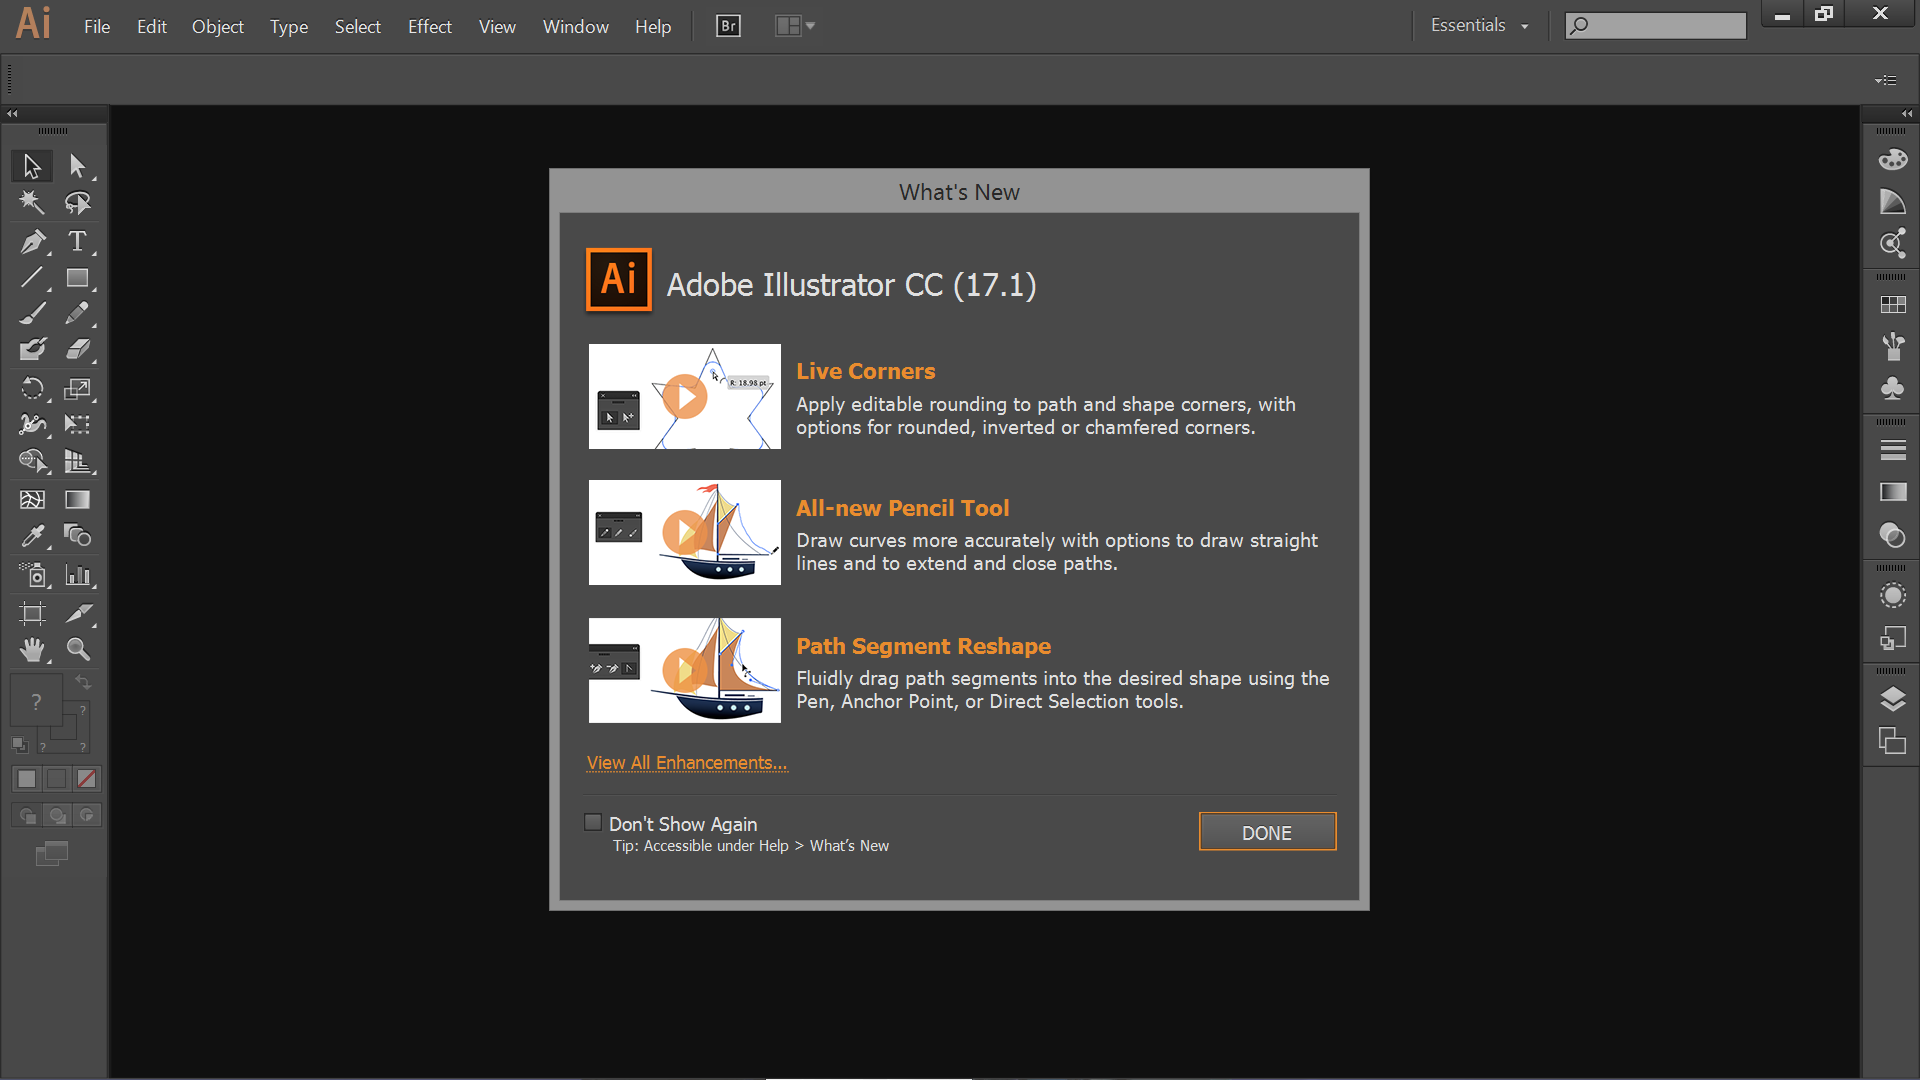Viewport: 1920px width, 1080px height.
Task: Open the Window menu
Action: tap(575, 27)
